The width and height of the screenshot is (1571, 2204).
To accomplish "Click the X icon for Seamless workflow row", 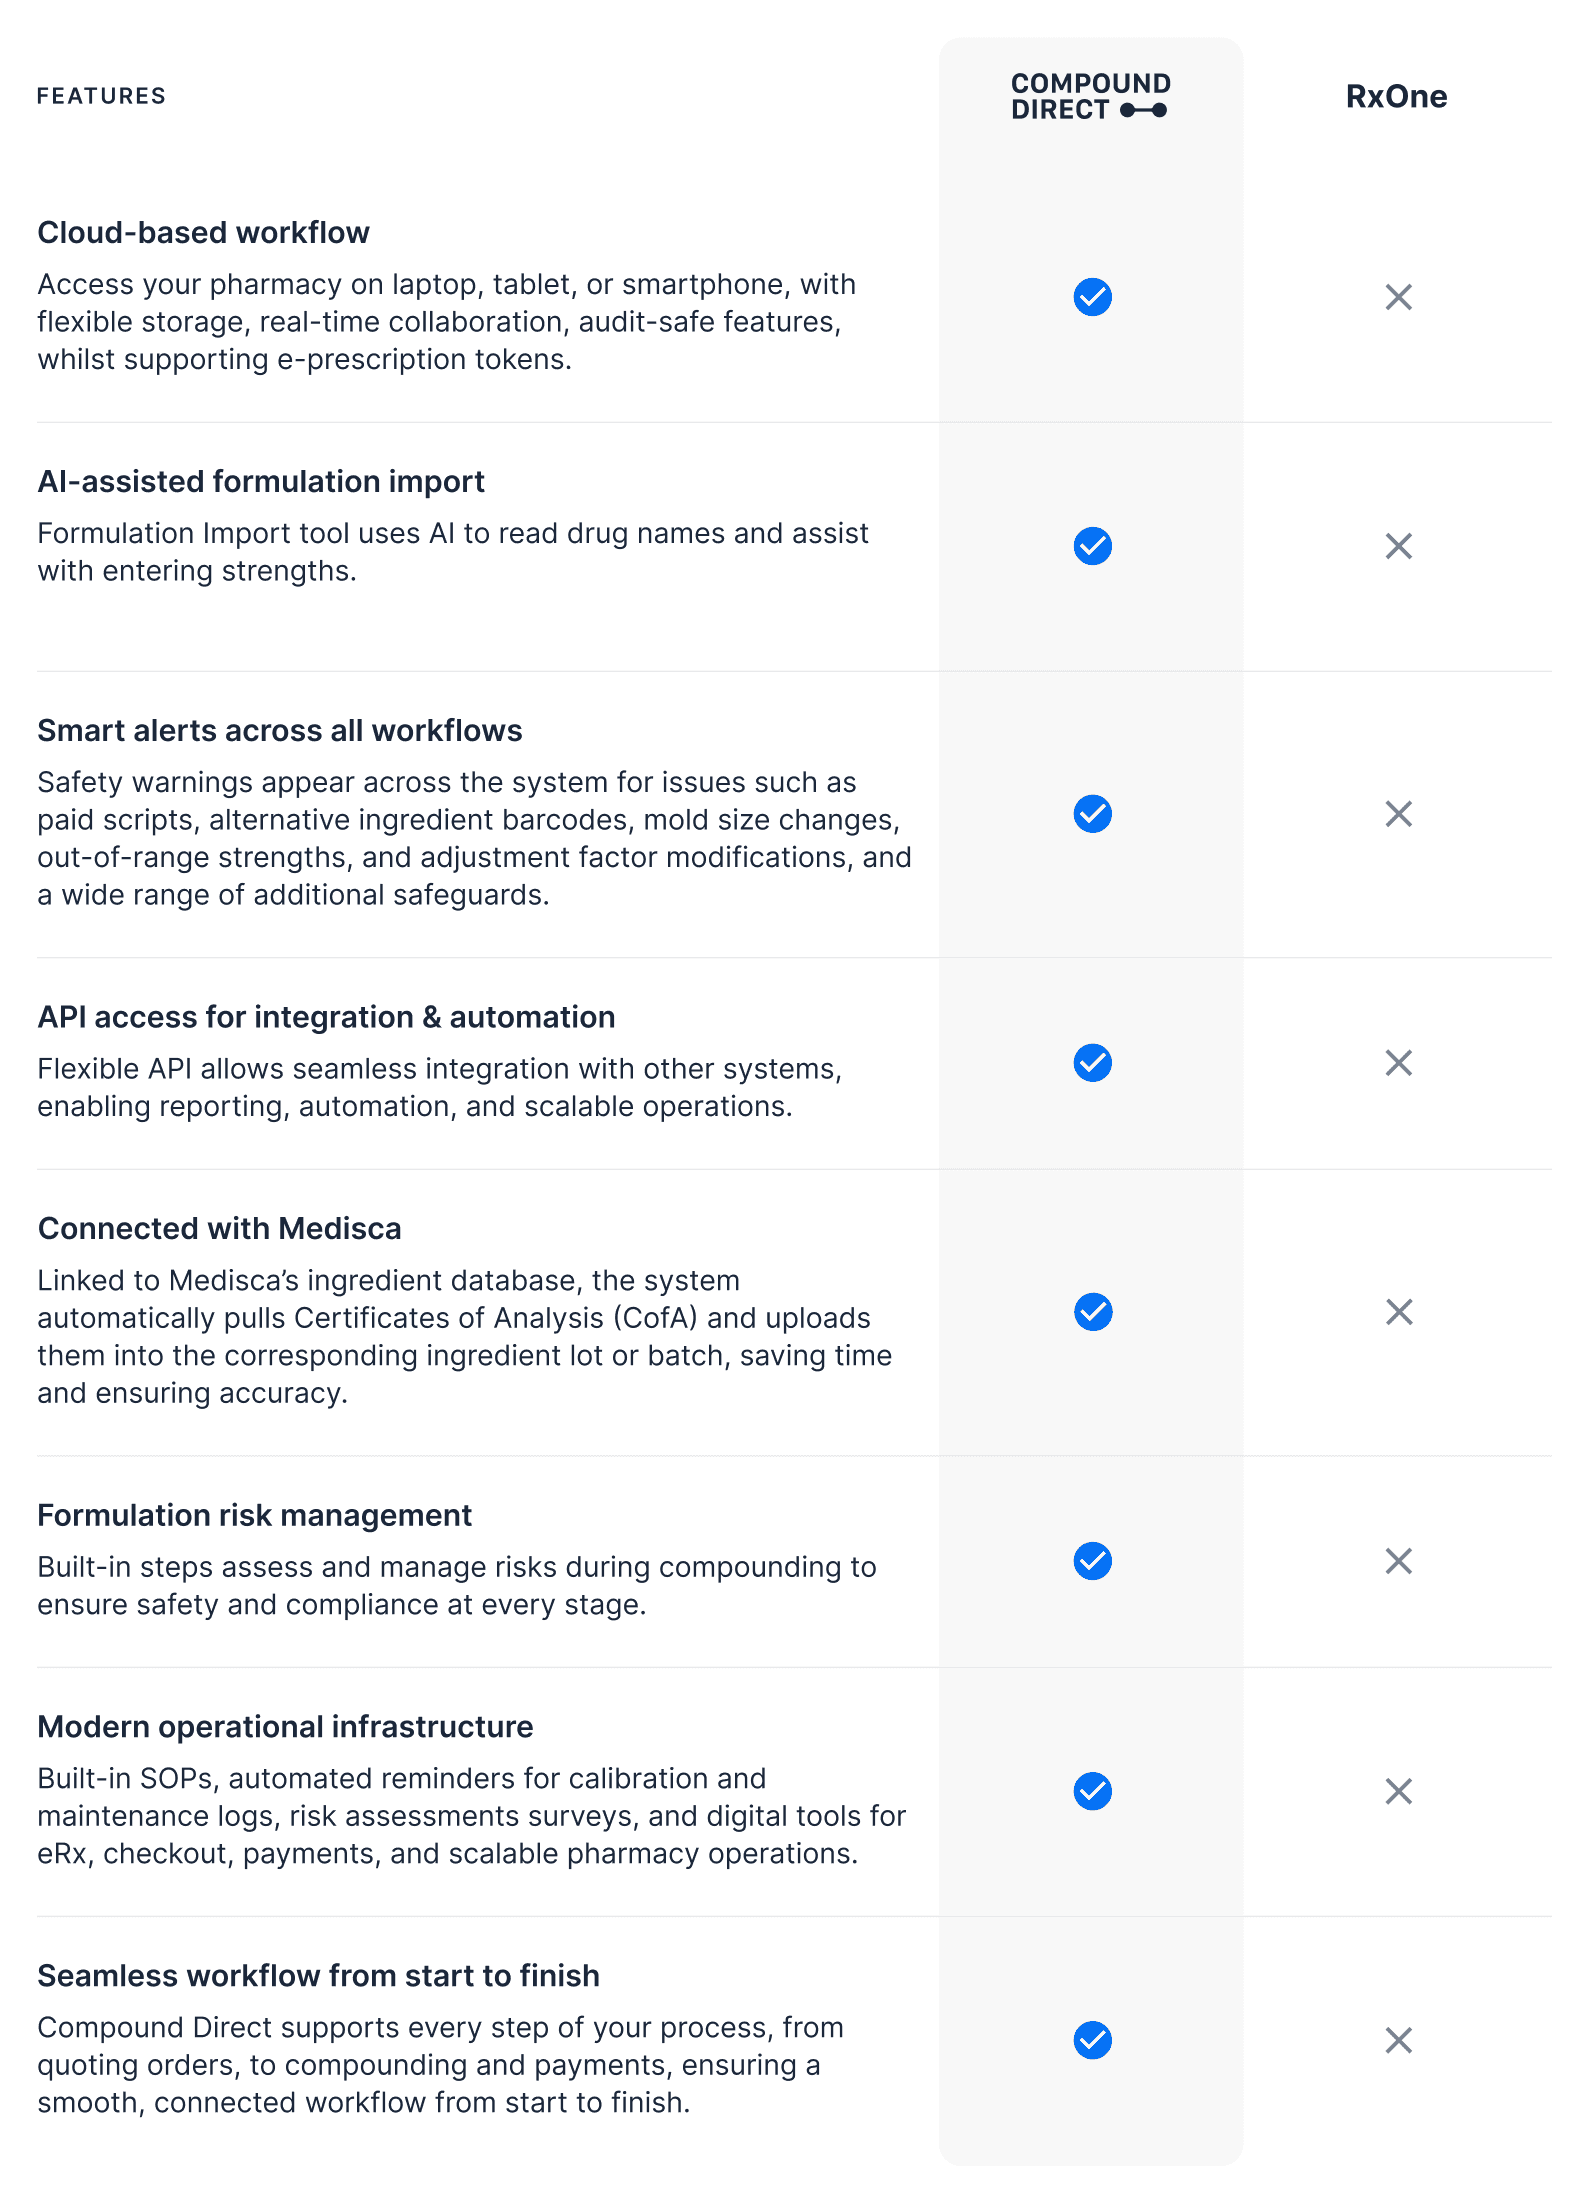I will pyautogui.click(x=1398, y=2040).
